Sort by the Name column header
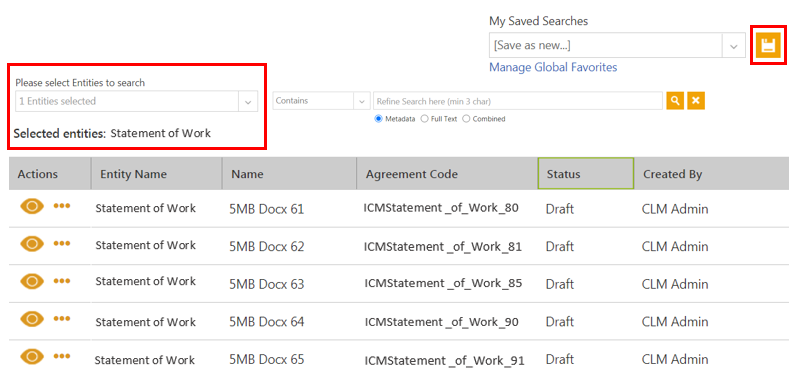The image size is (791, 377). click(x=289, y=174)
